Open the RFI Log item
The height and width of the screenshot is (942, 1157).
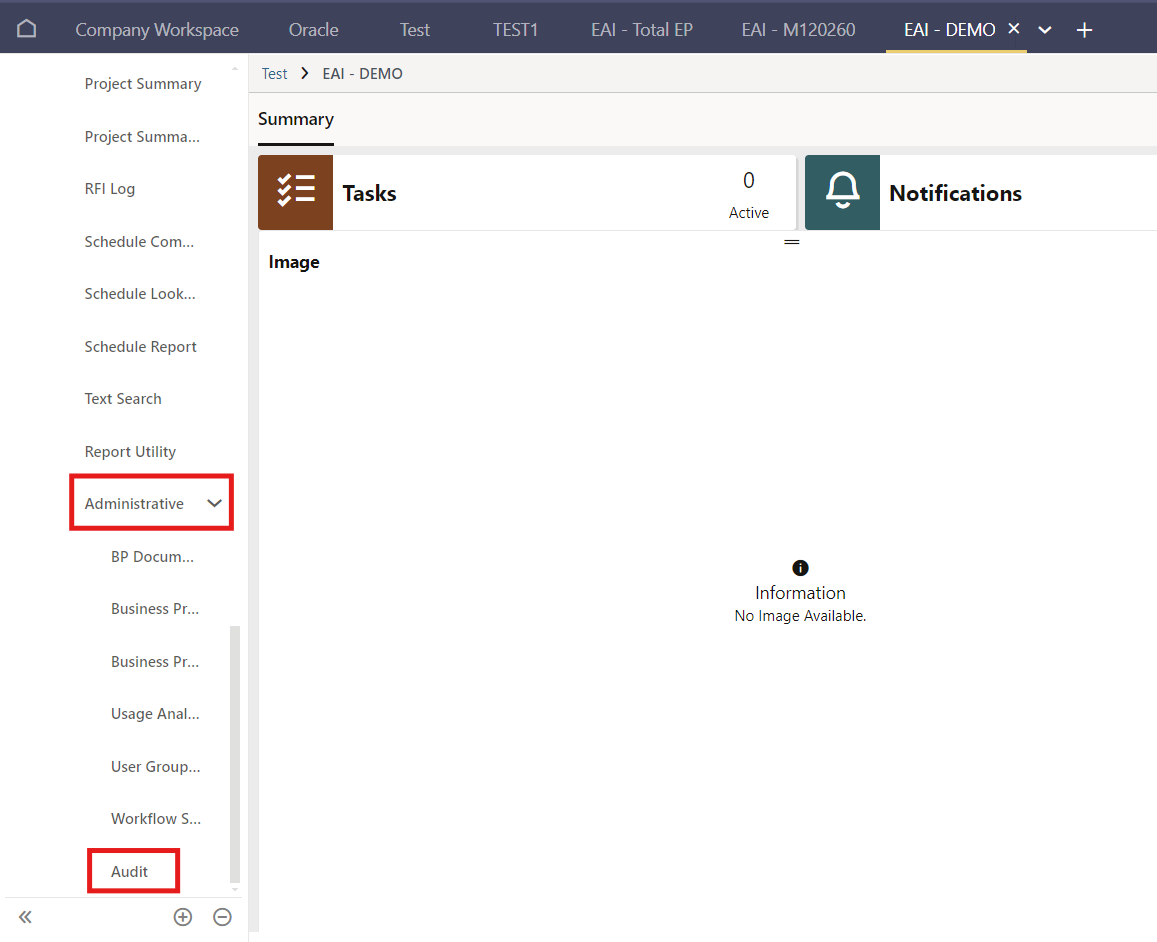click(110, 189)
